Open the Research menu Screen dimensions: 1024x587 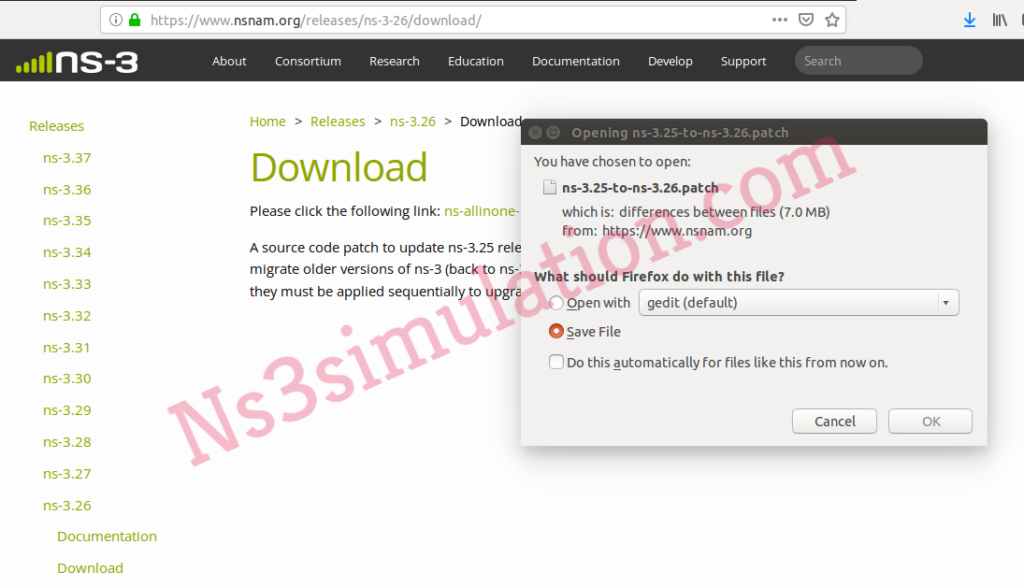click(394, 61)
